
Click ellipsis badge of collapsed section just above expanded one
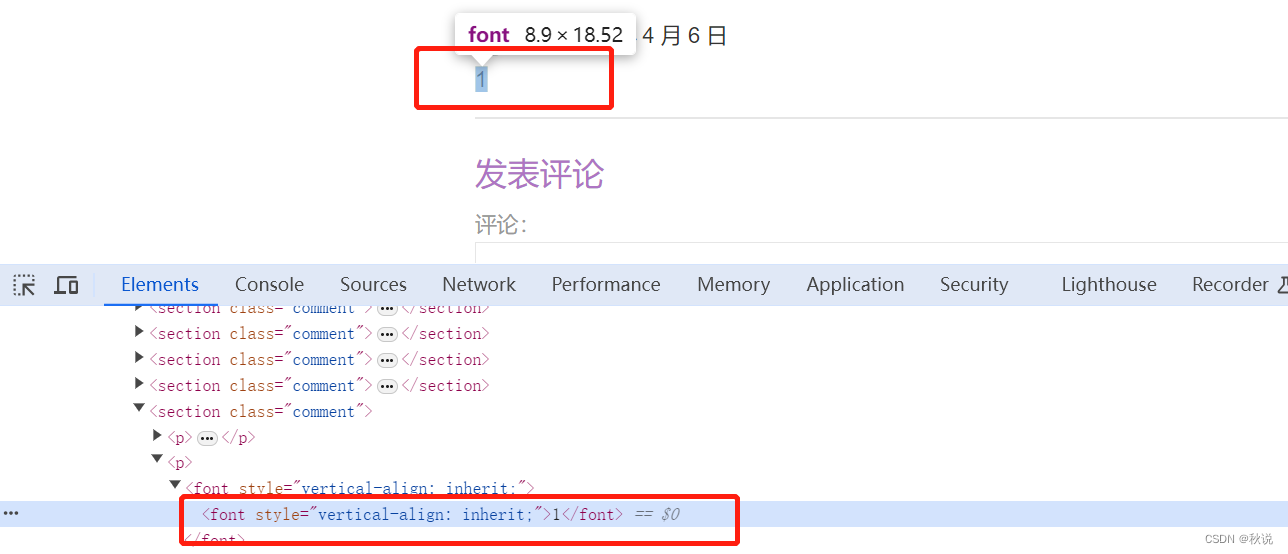pyautogui.click(x=387, y=386)
